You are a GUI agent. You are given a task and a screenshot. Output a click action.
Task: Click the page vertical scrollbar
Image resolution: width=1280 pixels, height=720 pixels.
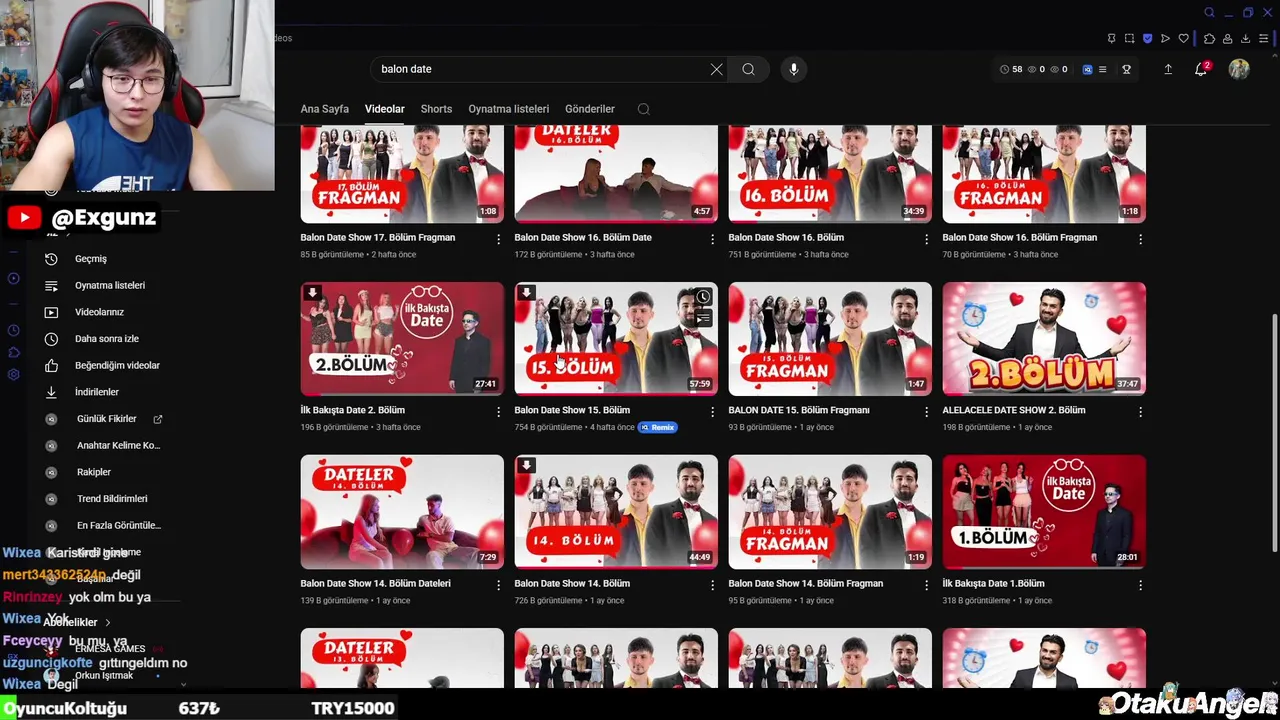coord(1273,431)
